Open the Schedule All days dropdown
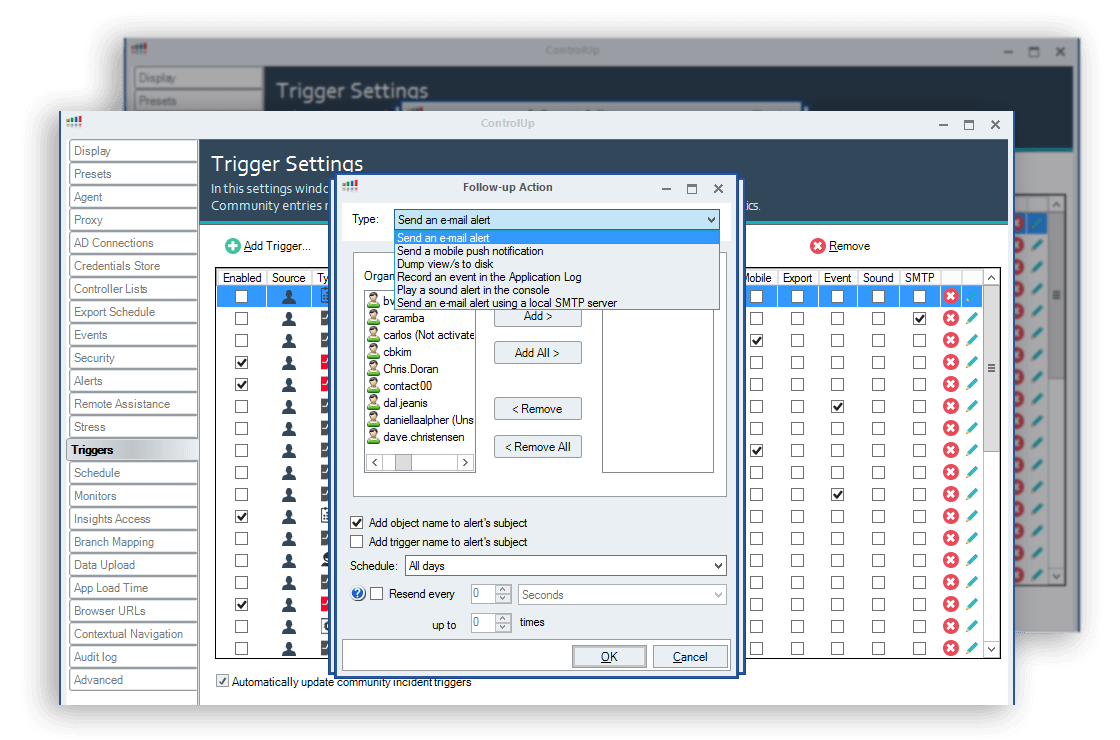Screen dimensions: 1120x740 pyautogui.click(x=718, y=566)
